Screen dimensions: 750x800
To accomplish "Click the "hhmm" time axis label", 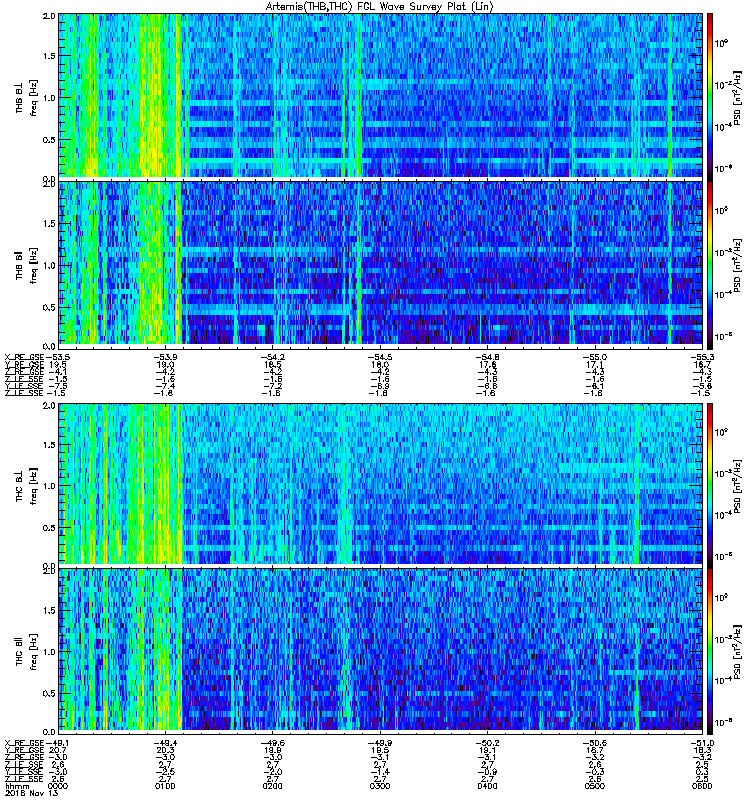I will 17,786.
